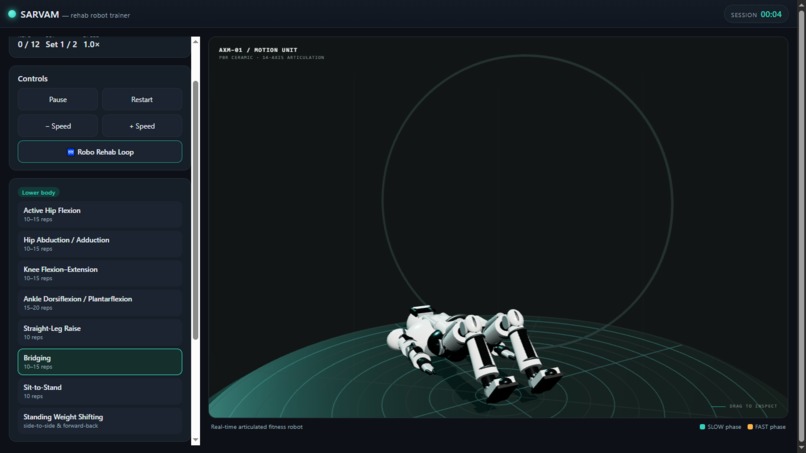Pick the Straight-Leg Raise exercise
The height and width of the screenshot is (453, 806).
pos(100,332)
